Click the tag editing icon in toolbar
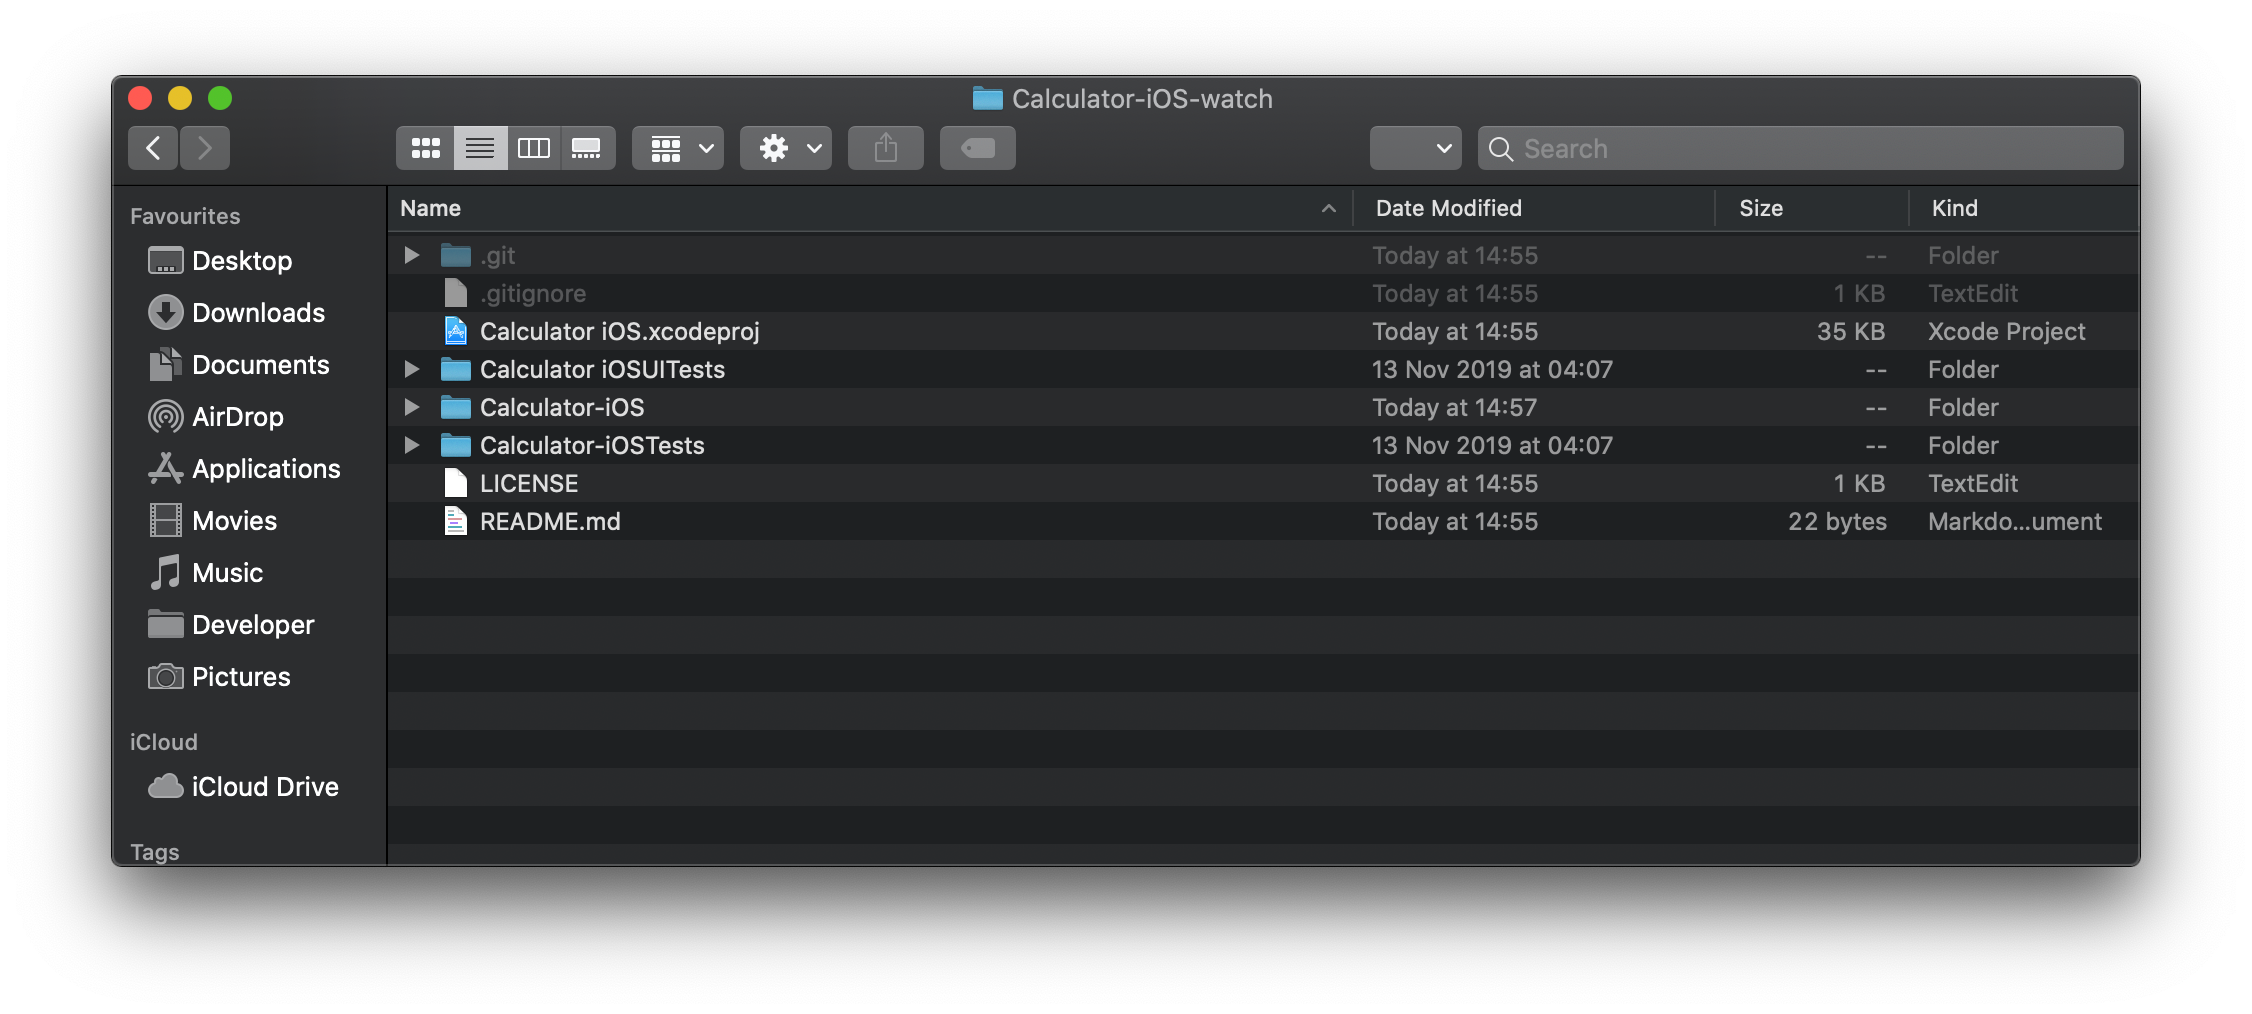This screenshot has width=2252, height=1014. coord(976,147)
